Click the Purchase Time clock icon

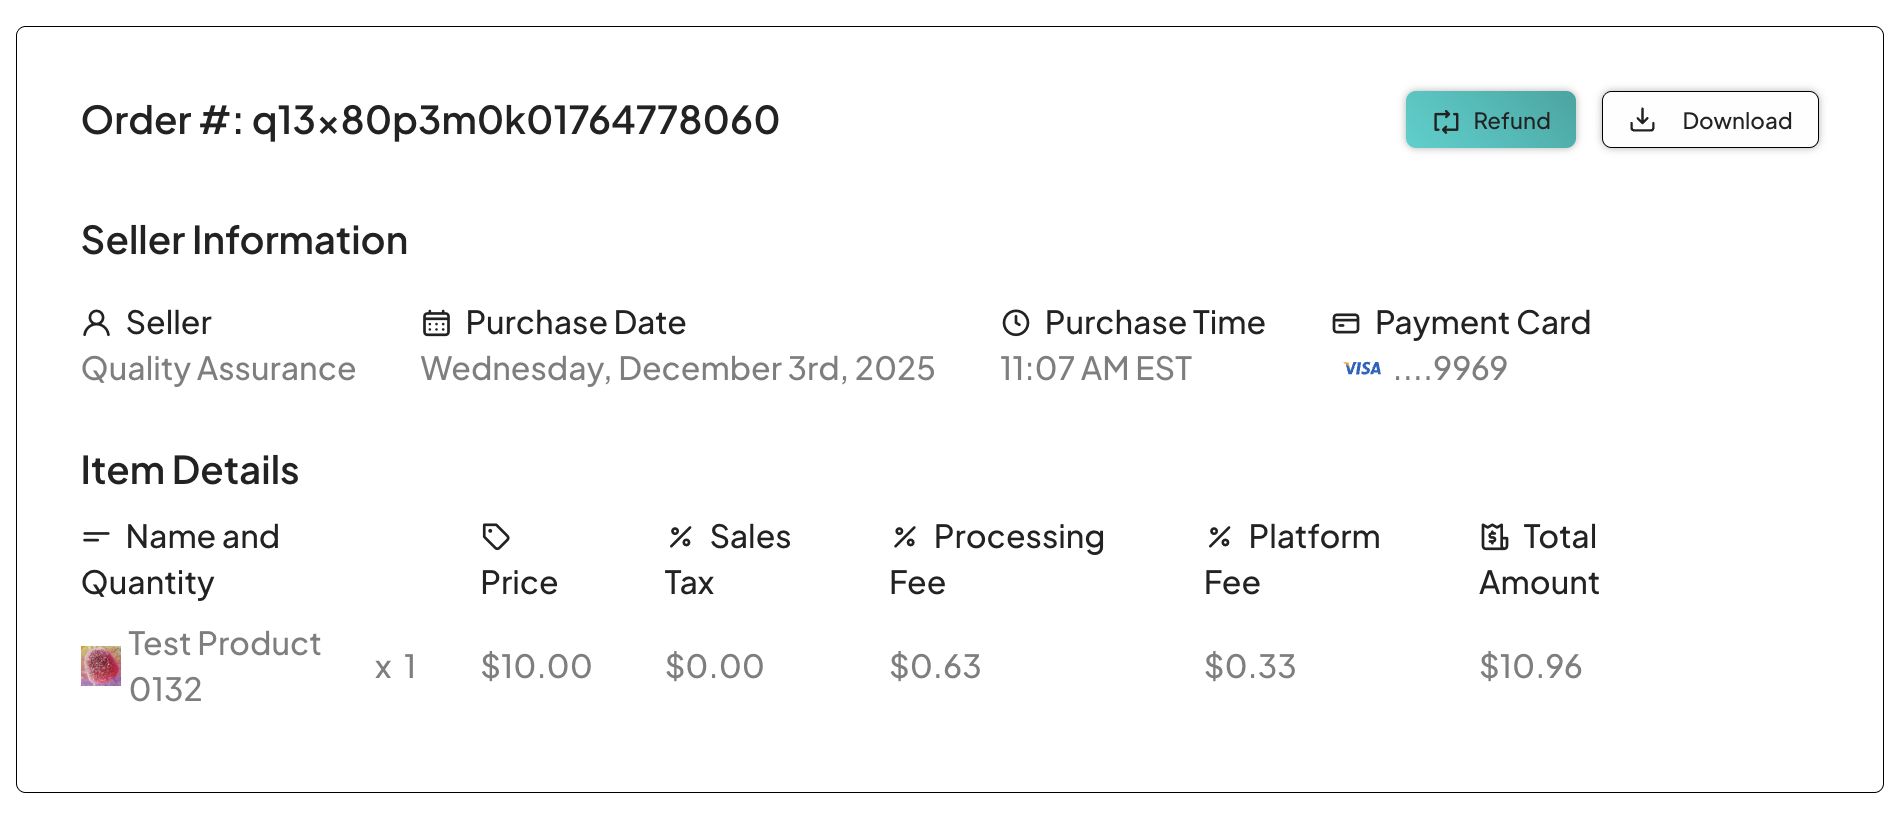[1015, 323]
